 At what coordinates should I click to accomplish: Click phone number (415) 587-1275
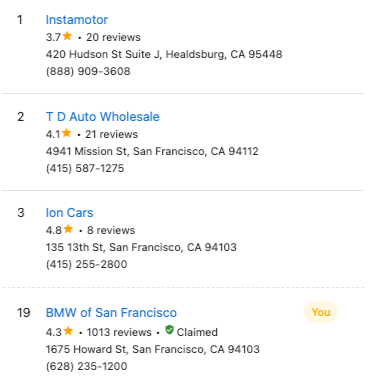pos(85,168)
